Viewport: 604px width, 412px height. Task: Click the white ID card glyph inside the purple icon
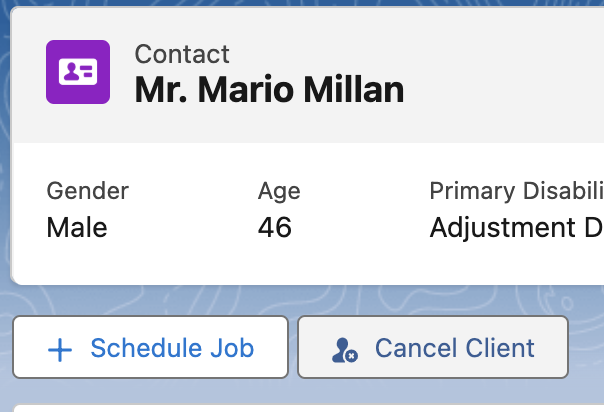(78, 72)
